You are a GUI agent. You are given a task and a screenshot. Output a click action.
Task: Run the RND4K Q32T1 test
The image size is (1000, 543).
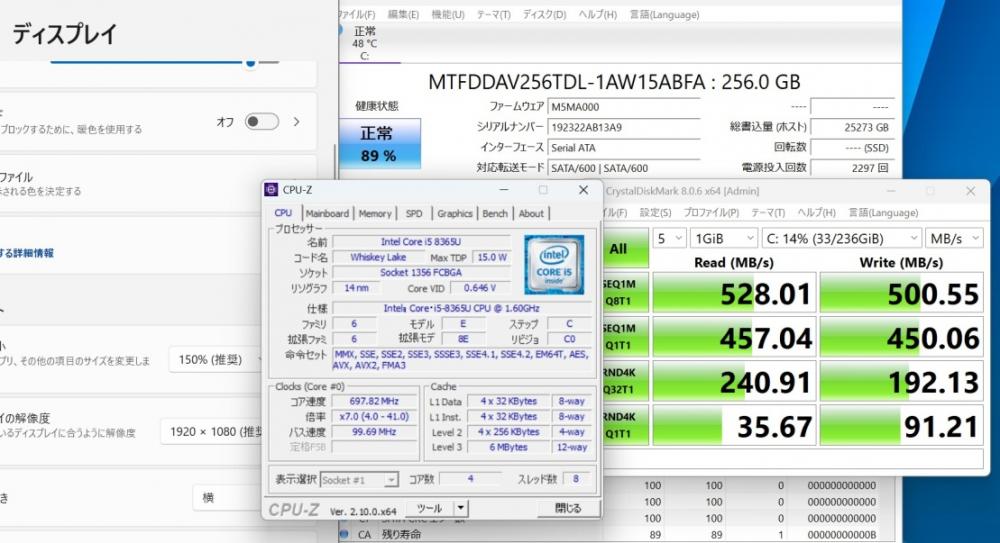click(x=625, y=381)
